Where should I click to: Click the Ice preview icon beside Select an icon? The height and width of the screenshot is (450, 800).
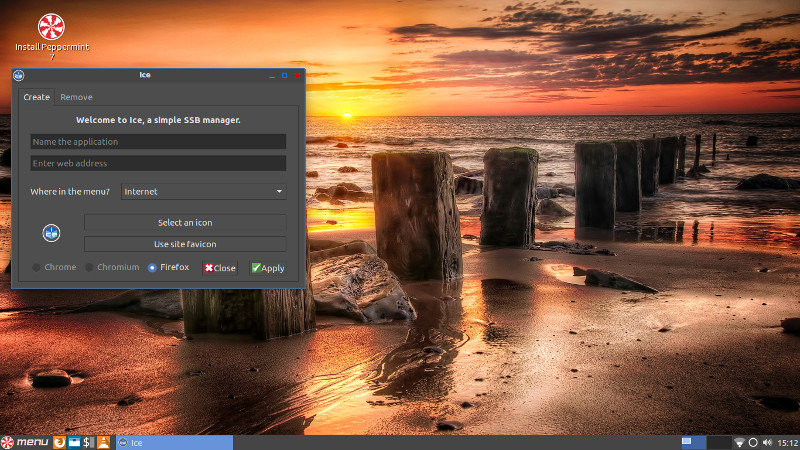pyautogui.click(x=52, y=233)
